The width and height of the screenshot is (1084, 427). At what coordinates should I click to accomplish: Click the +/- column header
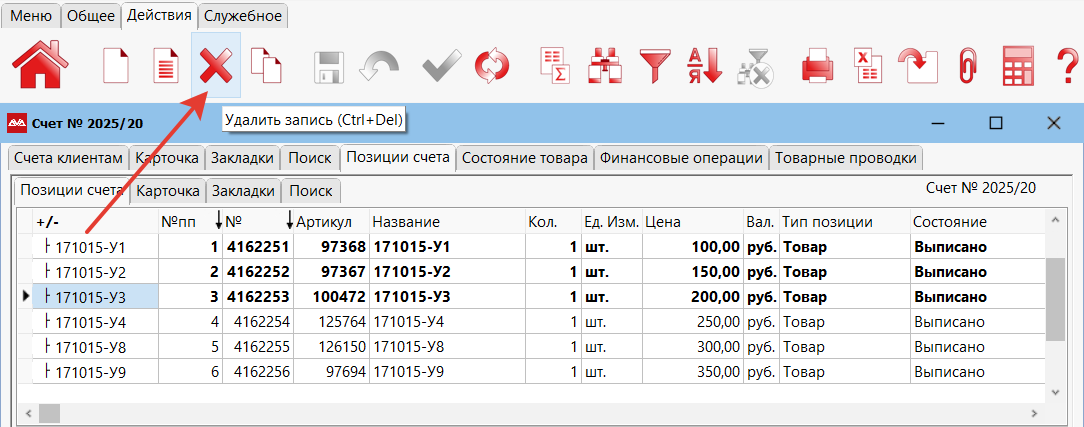[48, 221]
